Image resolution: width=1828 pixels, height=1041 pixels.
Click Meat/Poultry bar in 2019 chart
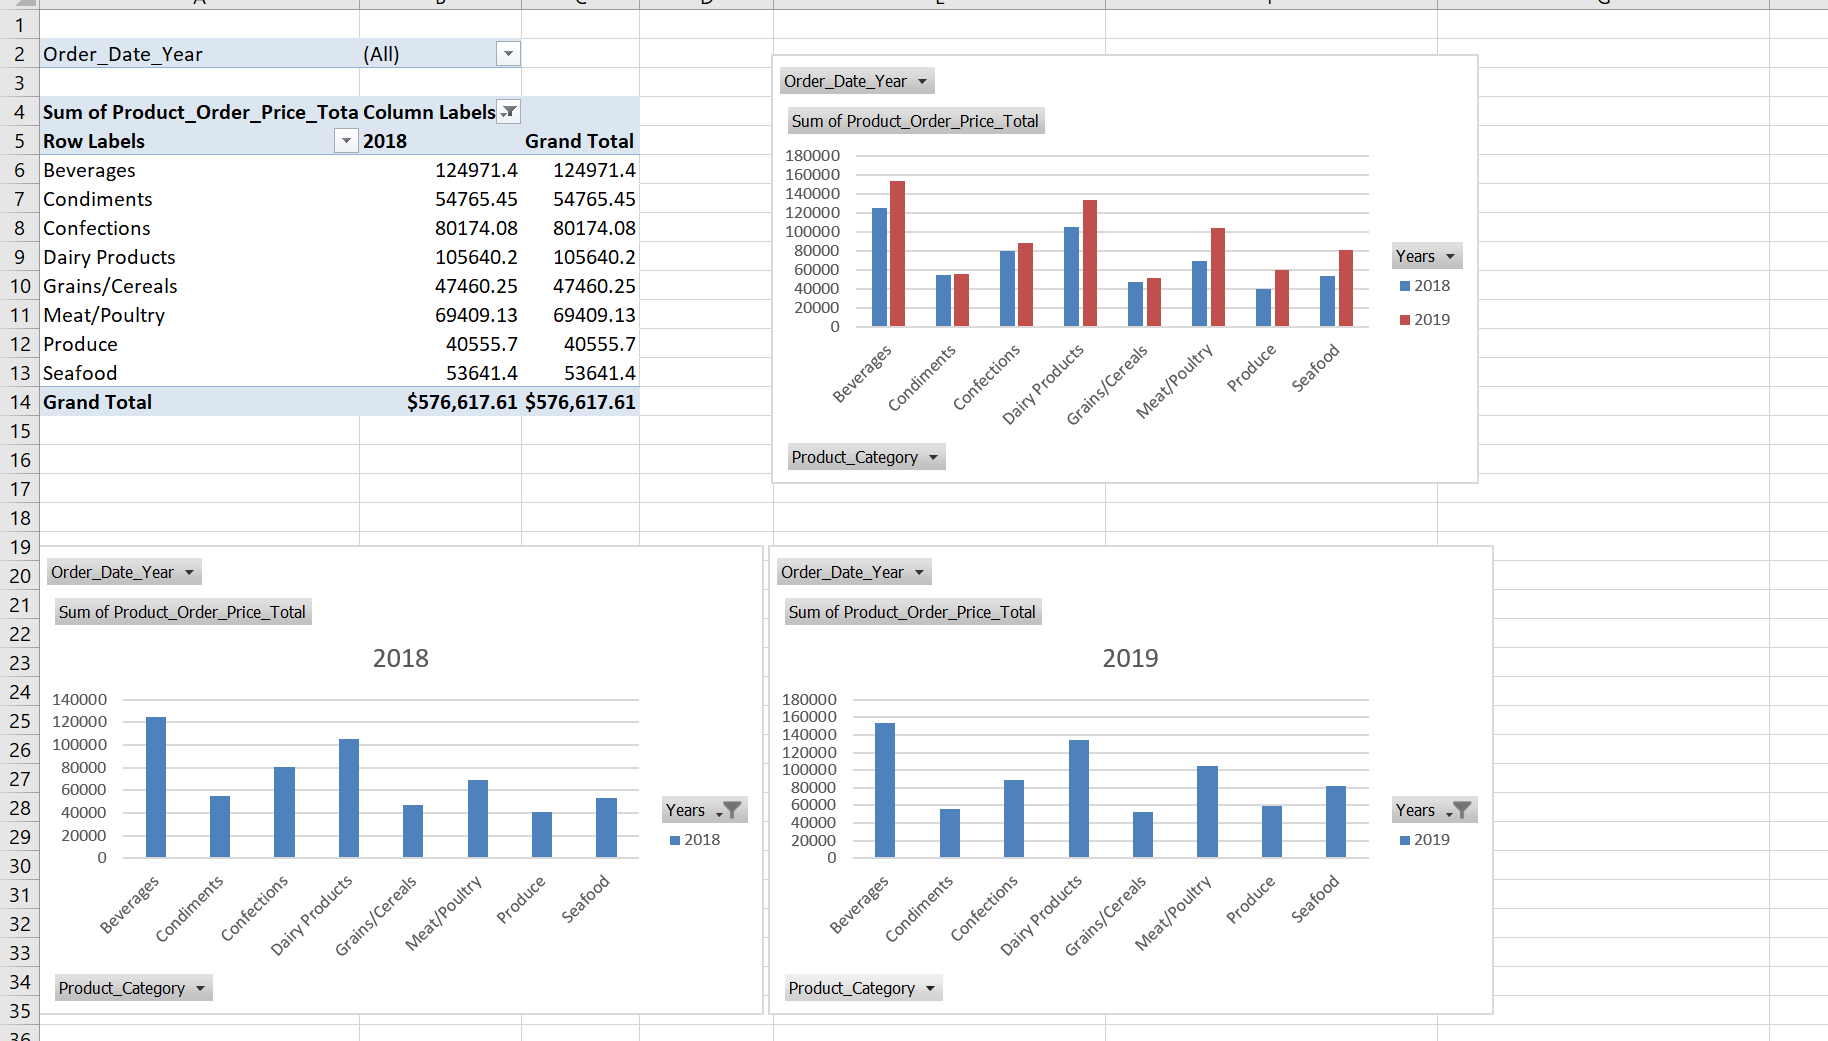point(1207,812)
